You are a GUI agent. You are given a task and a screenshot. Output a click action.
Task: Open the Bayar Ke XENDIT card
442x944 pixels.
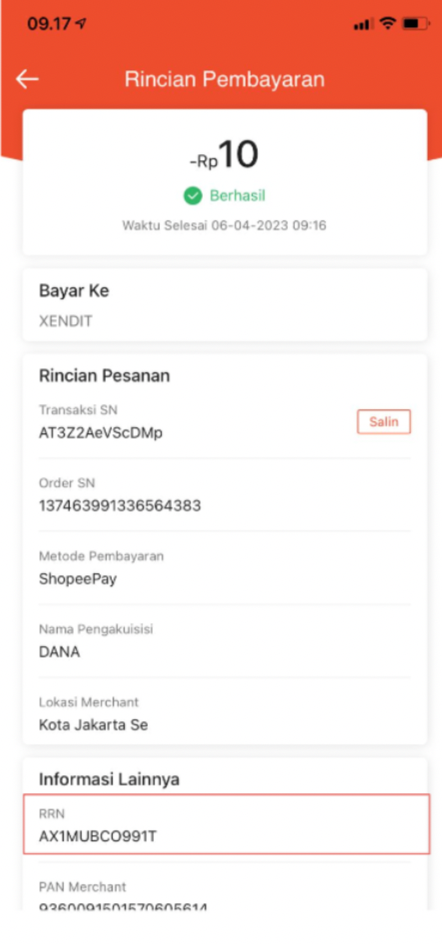(225, 305)
